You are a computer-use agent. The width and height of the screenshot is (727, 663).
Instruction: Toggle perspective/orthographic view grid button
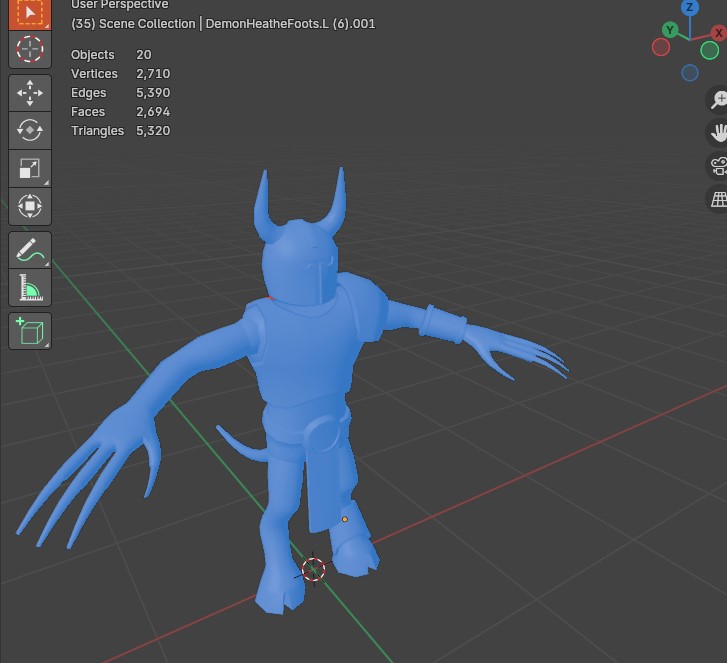[x=718, y=198]
